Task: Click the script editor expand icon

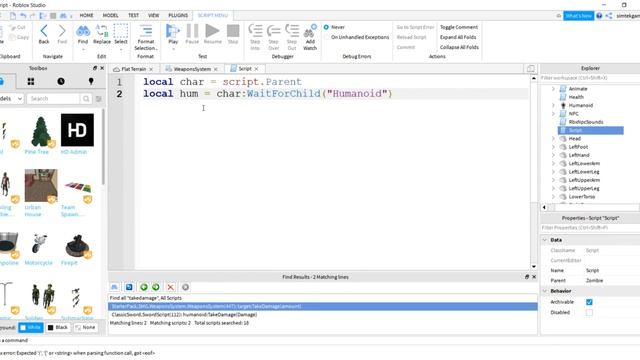Action: click(531, 69)
